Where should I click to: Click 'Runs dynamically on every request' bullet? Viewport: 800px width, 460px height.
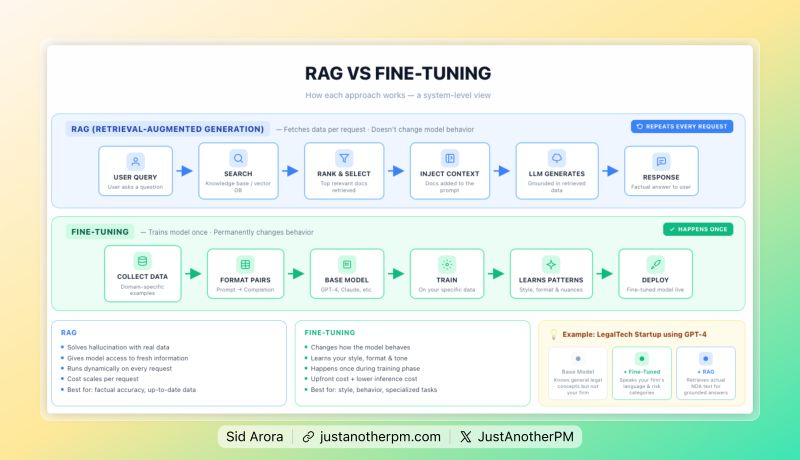coord(119,369)
